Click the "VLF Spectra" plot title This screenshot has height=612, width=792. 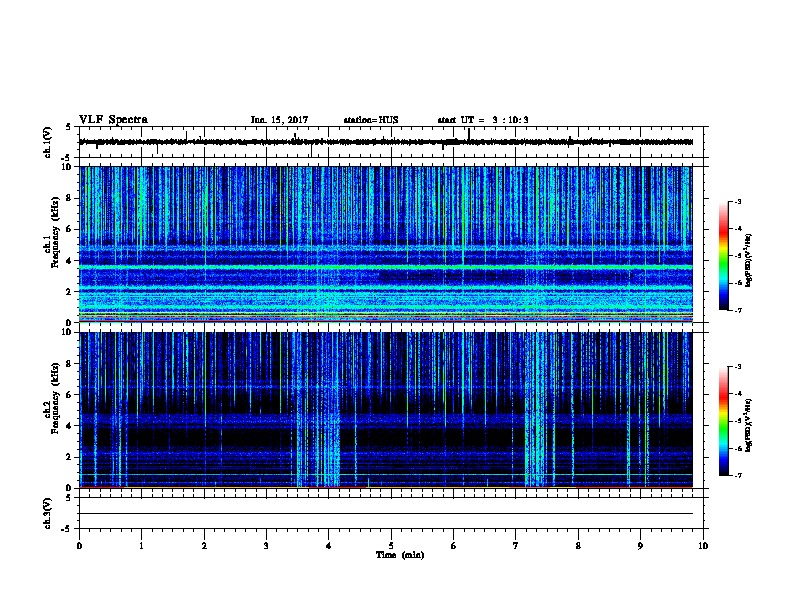click(113, 120)
